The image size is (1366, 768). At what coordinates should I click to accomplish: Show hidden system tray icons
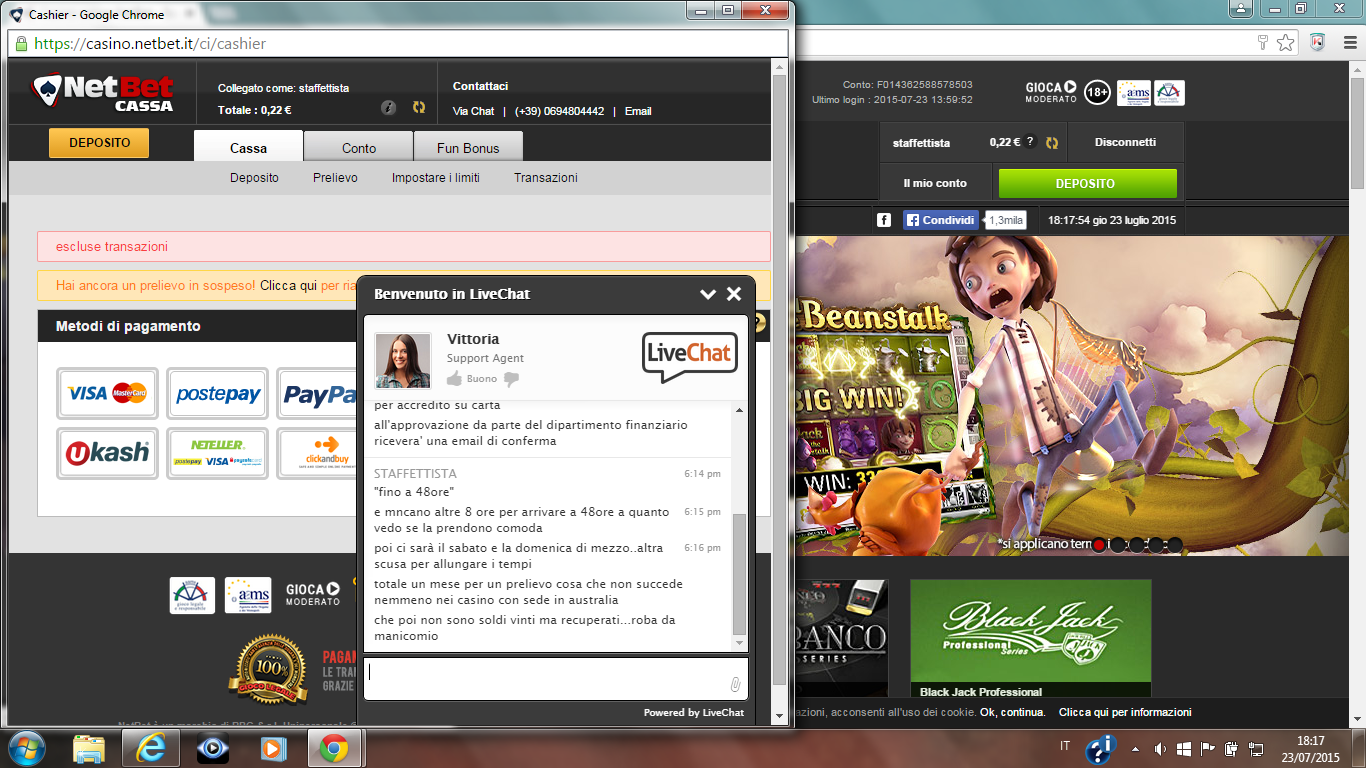pos(1135,748)
